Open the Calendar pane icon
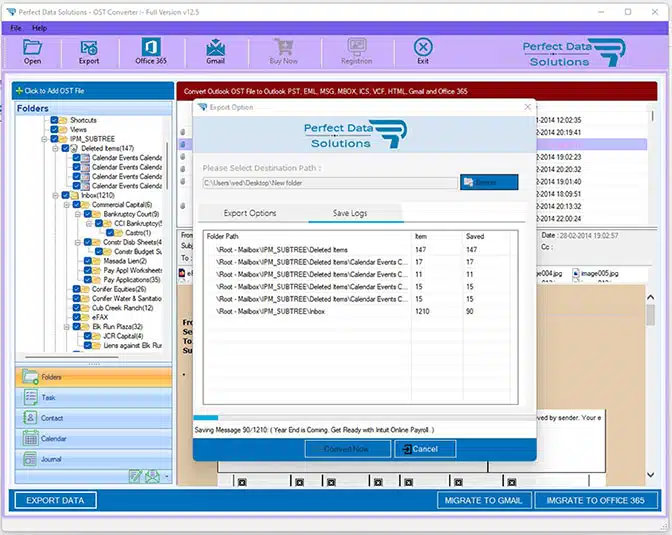This screenshot has height=535, width=672. pos(31,438)
